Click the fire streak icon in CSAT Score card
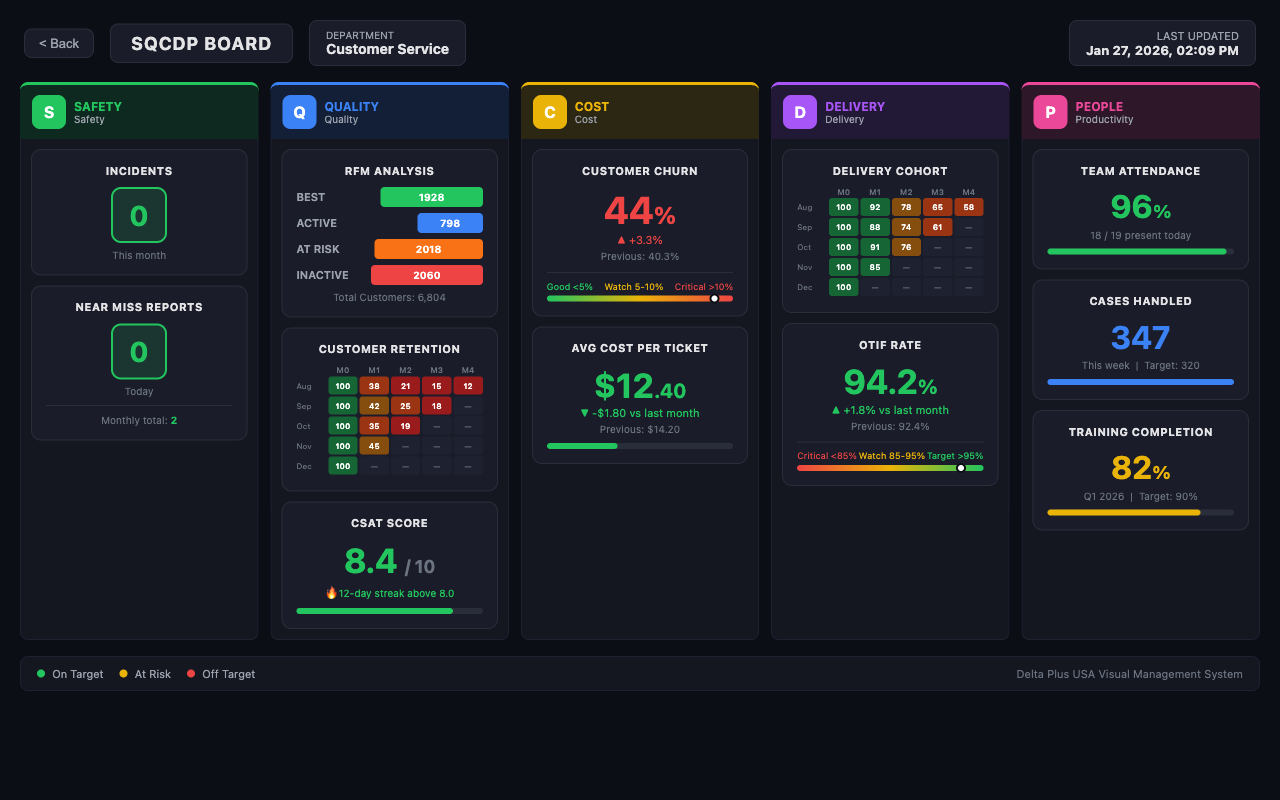Screen dimensions: 1280x800 pos(331,592)
